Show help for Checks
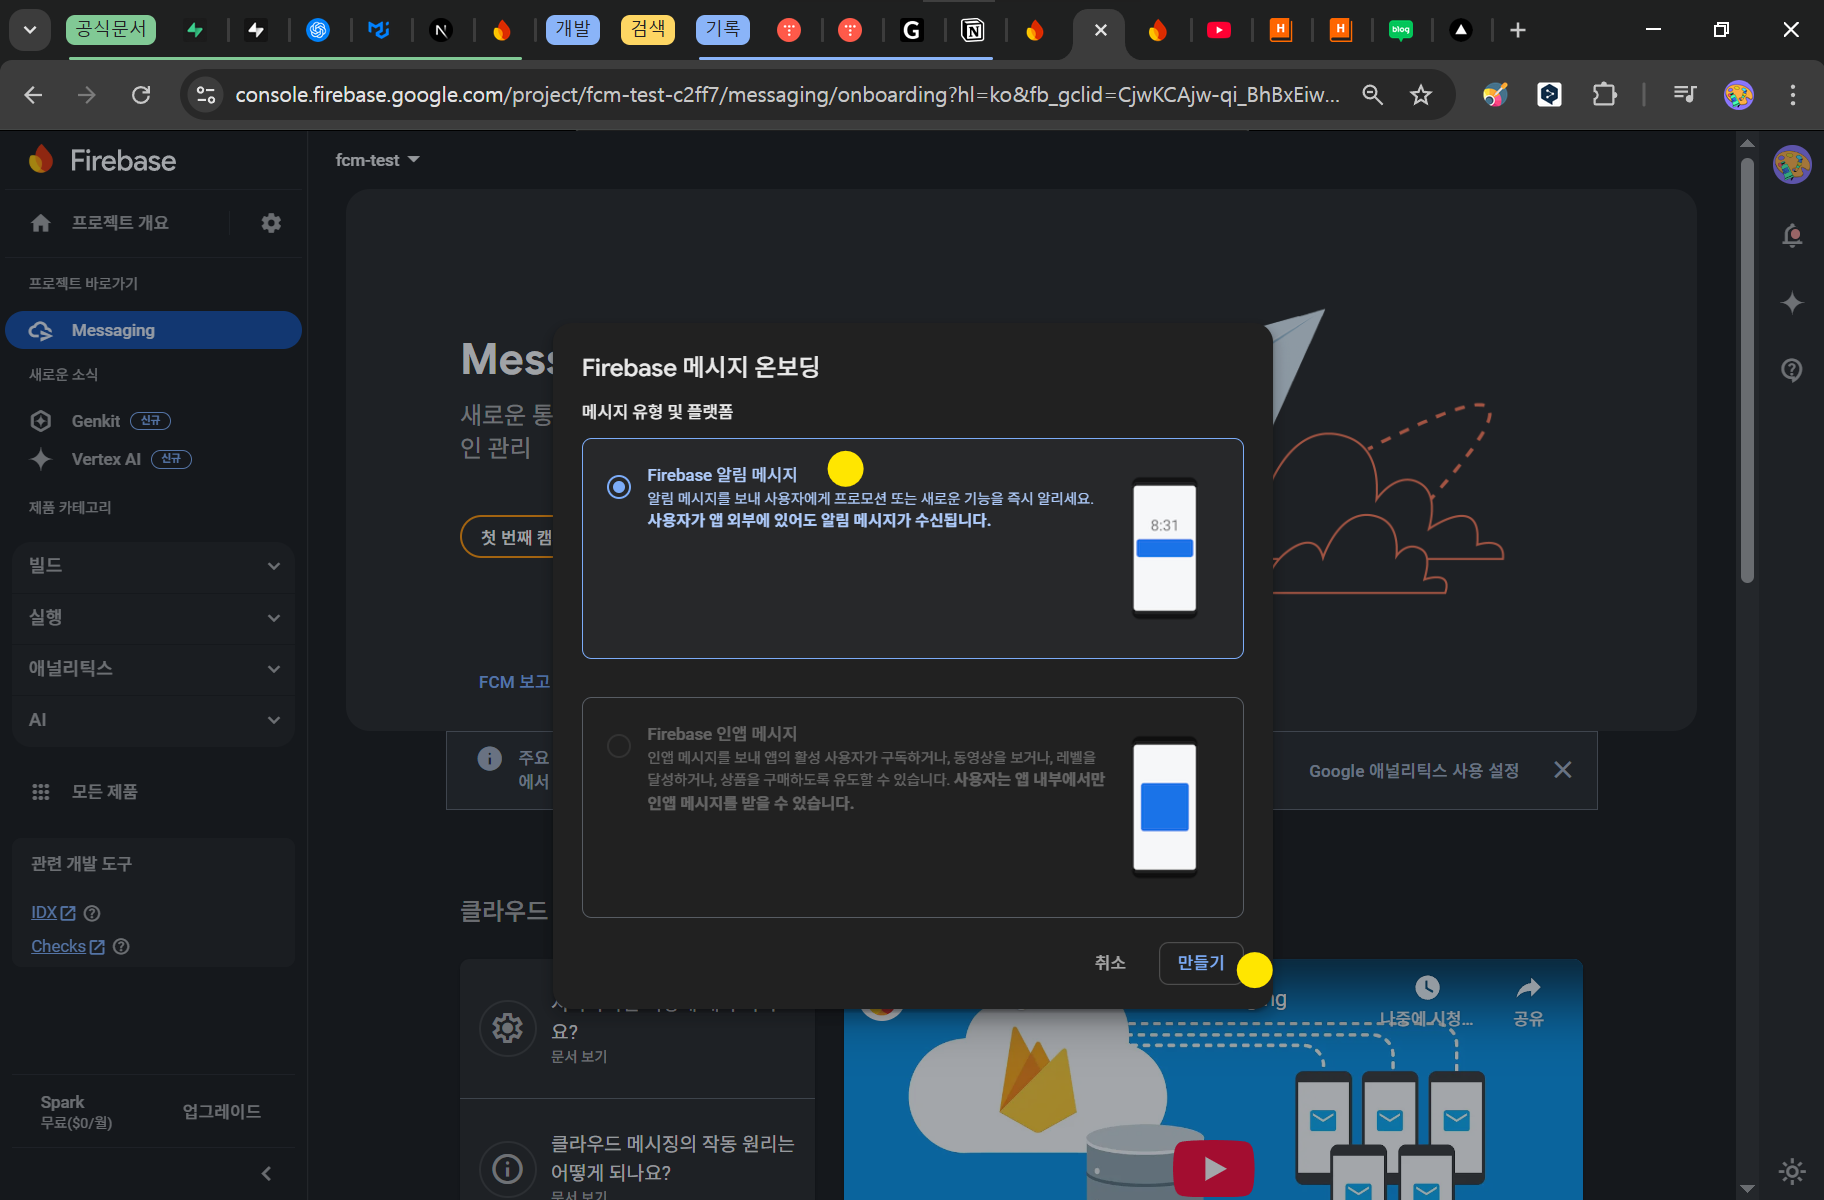 point(121,946)
